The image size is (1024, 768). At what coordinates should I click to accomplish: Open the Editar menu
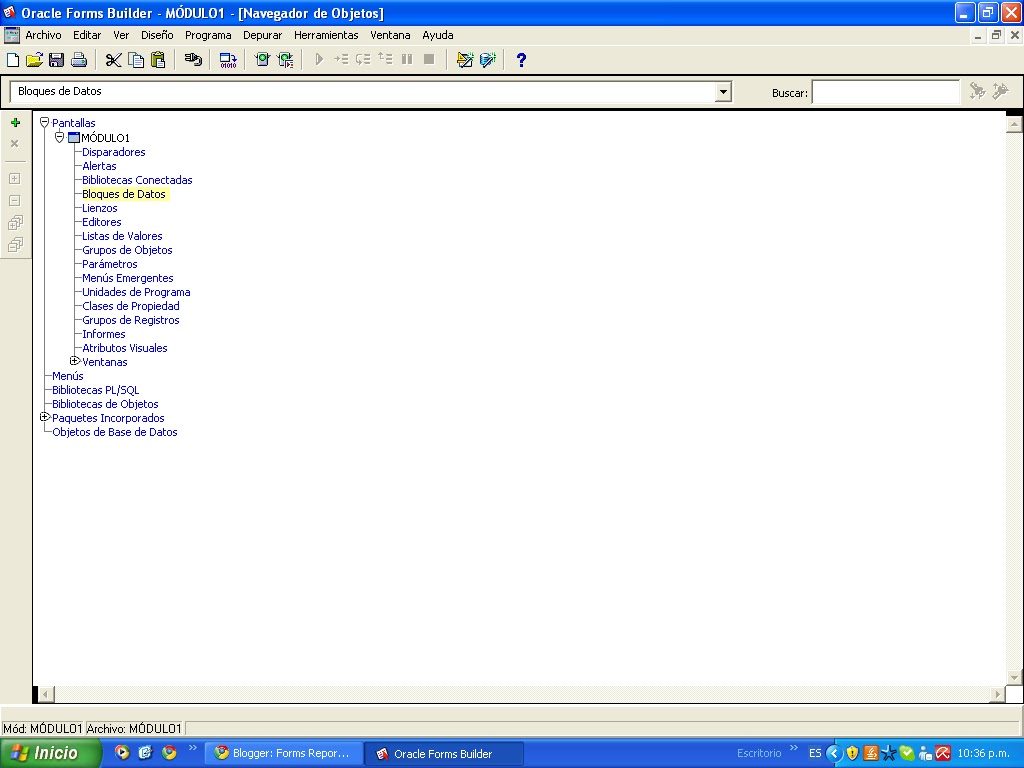click(87, 35)
